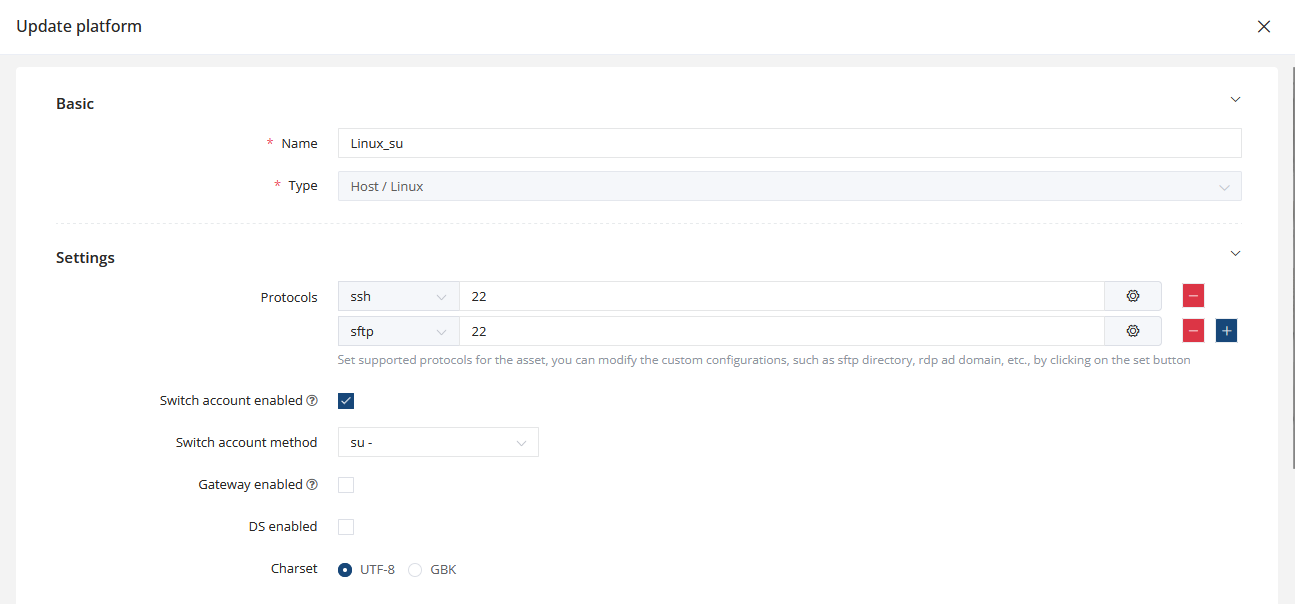Collapse the Settings section

pyautogui.click(x=1235, y=254)
